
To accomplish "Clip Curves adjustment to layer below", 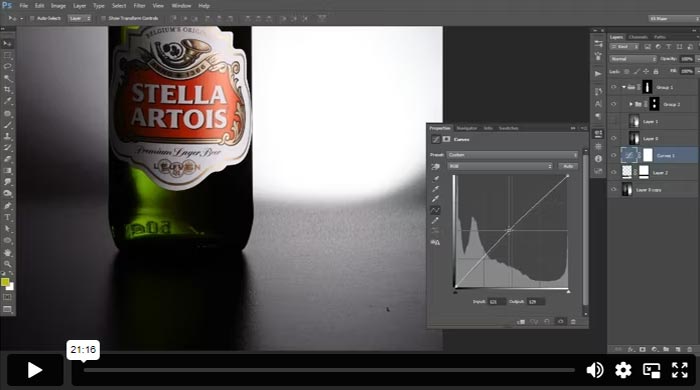I will (x=521, y=321).
